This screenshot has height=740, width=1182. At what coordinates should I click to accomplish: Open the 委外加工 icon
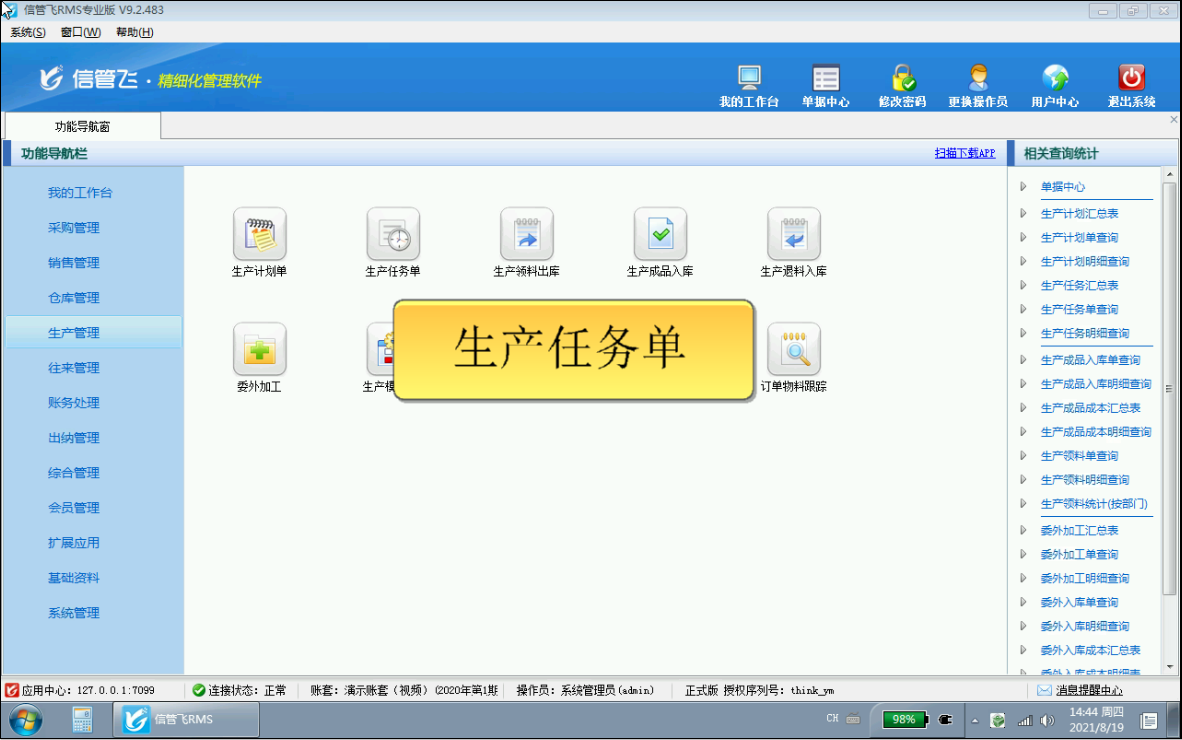pyautogui.click(x=259, y=349)
